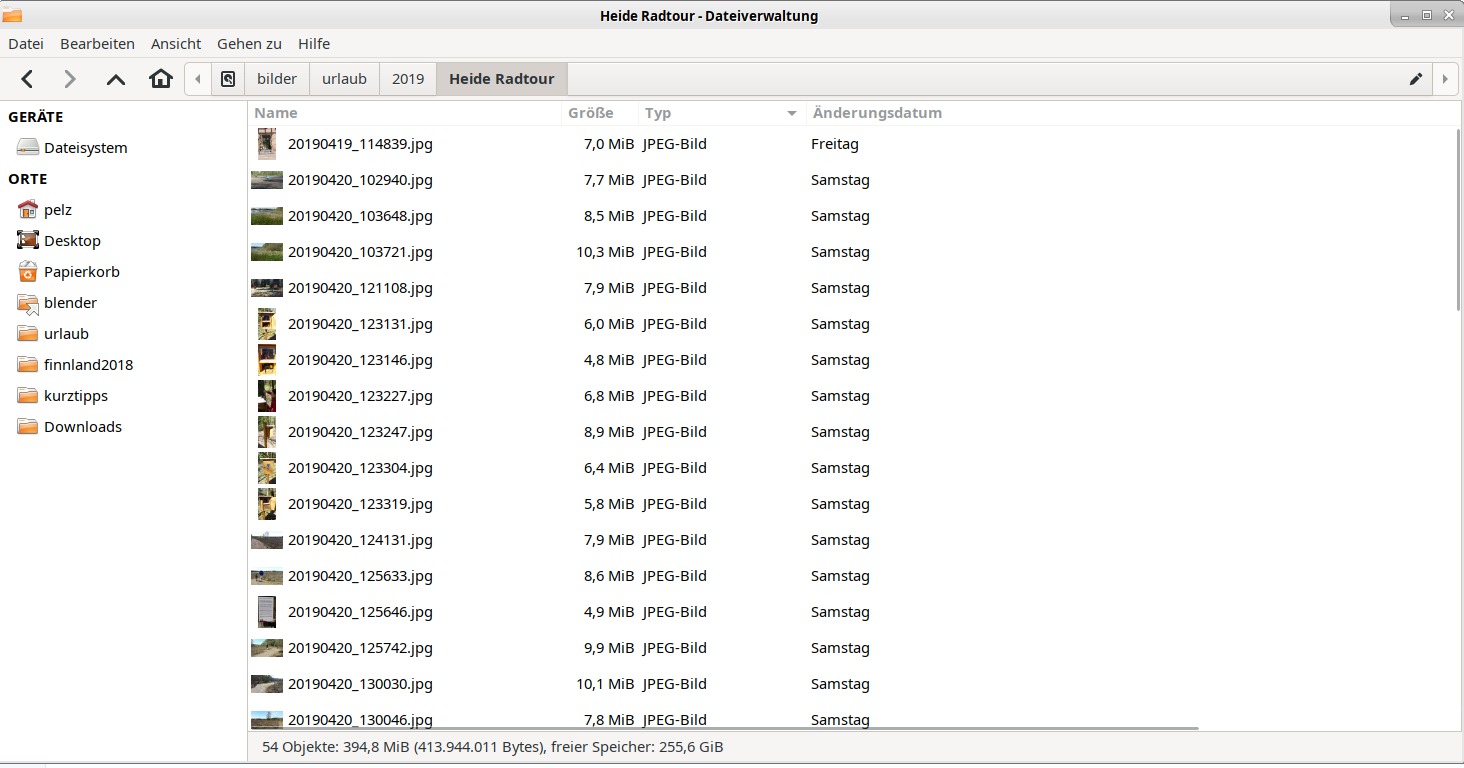
Task: Go back with the left arrow button
Action: pyautogui.click(x=28, y=79)
